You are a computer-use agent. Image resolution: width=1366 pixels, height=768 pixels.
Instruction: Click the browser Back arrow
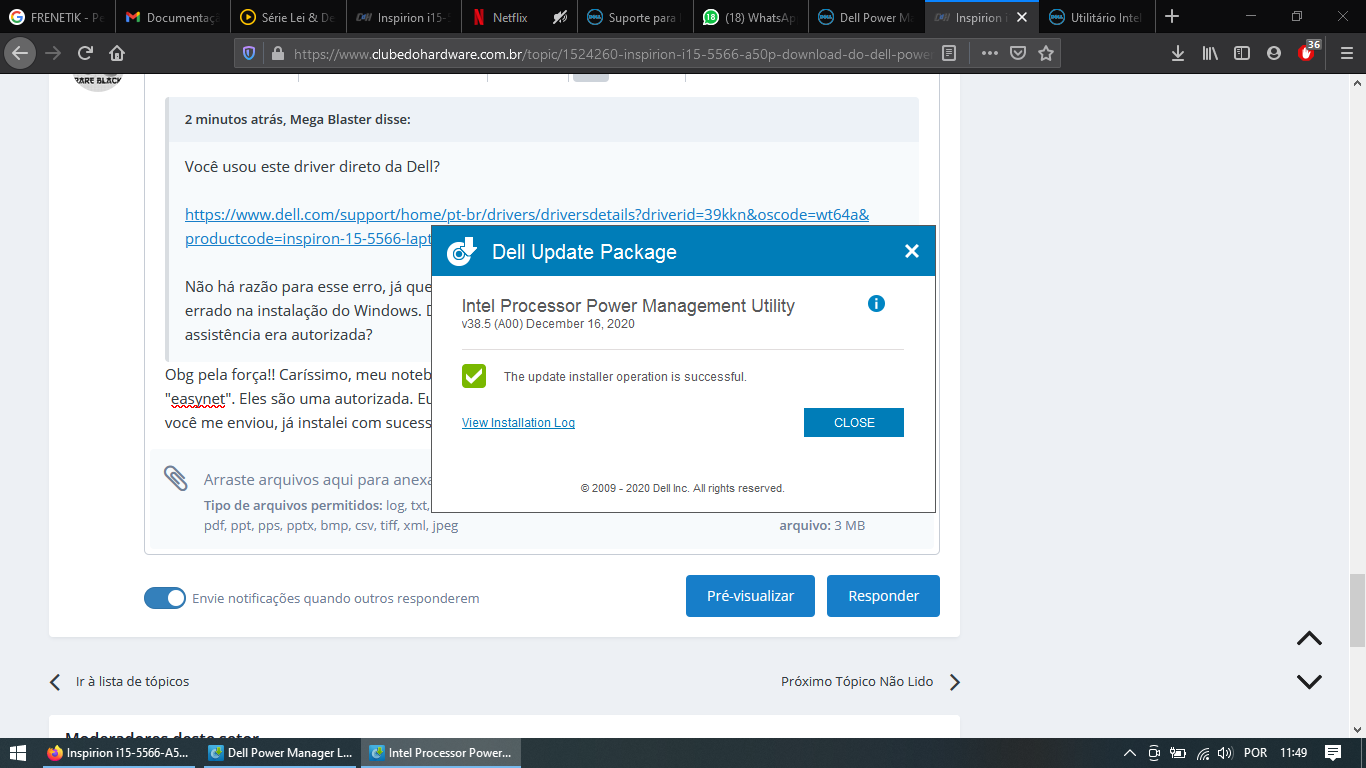(x=20, y=53)
